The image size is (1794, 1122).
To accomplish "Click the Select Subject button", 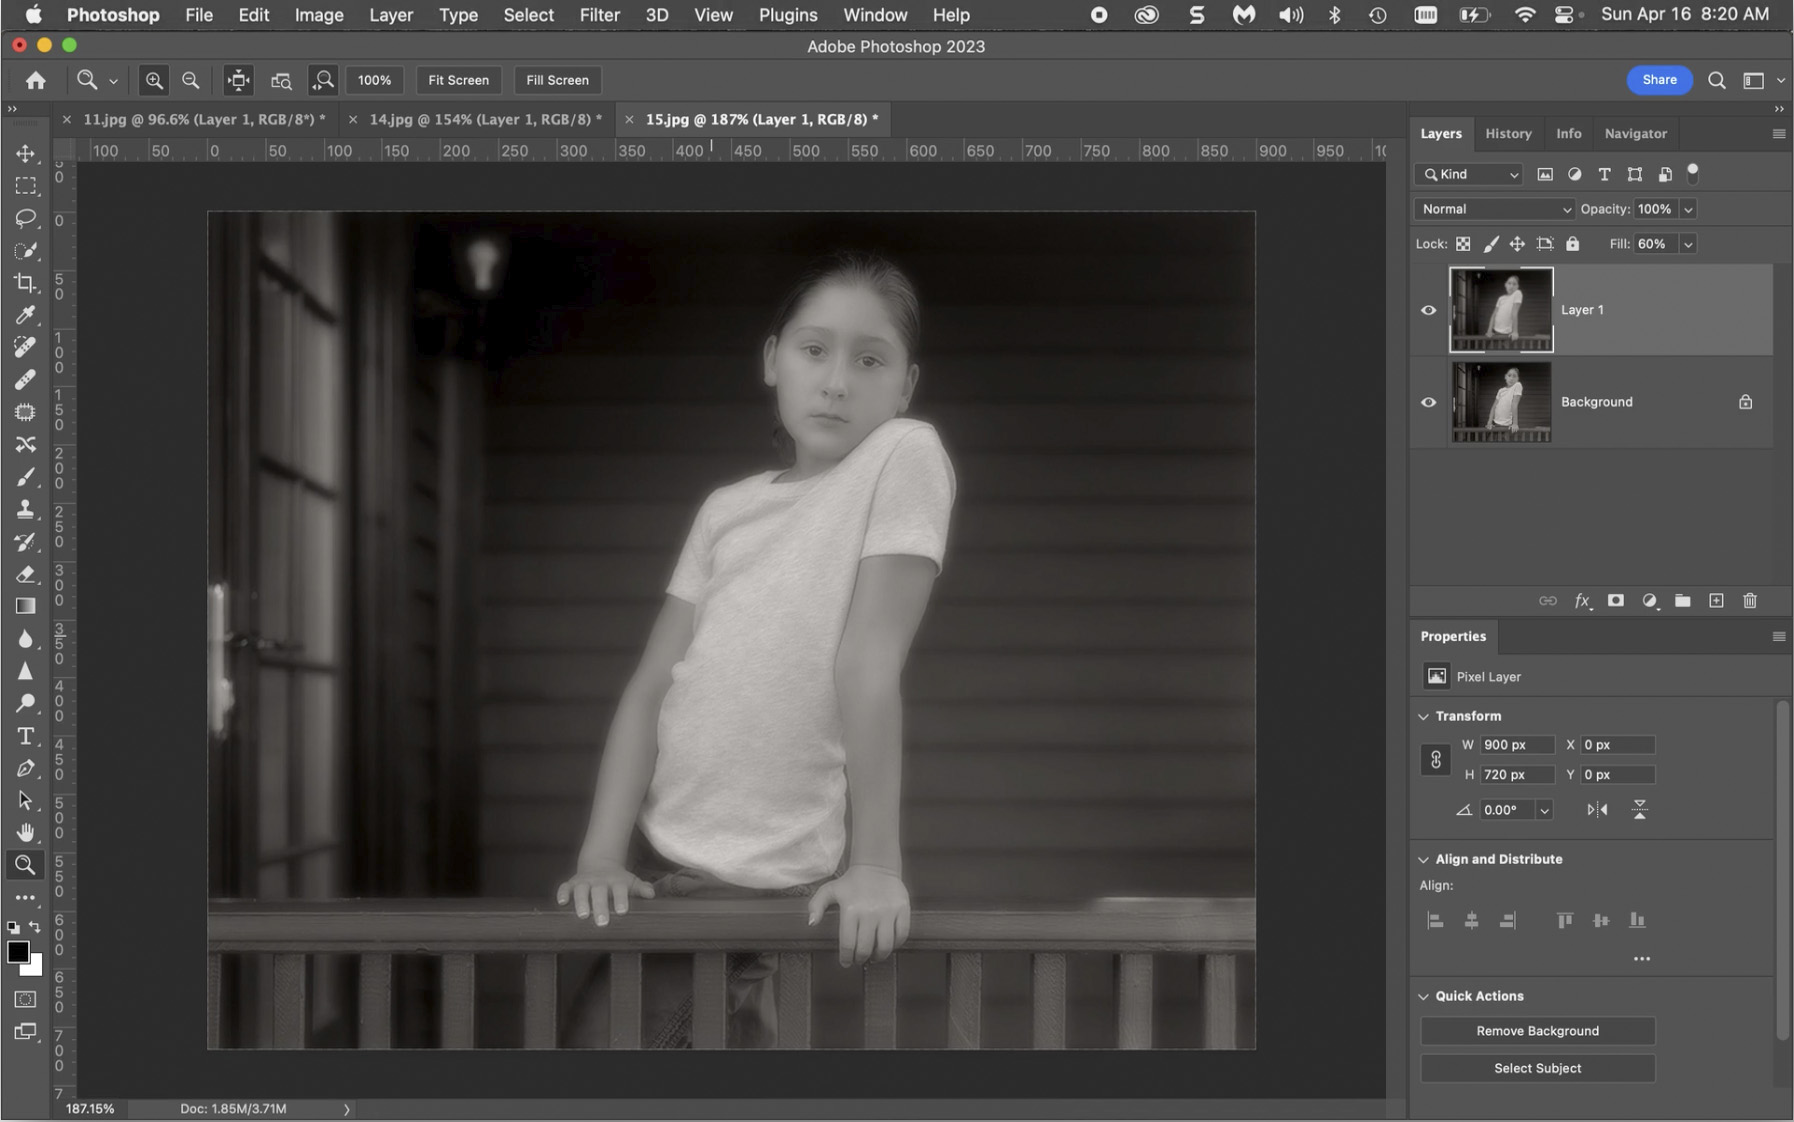I will [1536, 1068].
